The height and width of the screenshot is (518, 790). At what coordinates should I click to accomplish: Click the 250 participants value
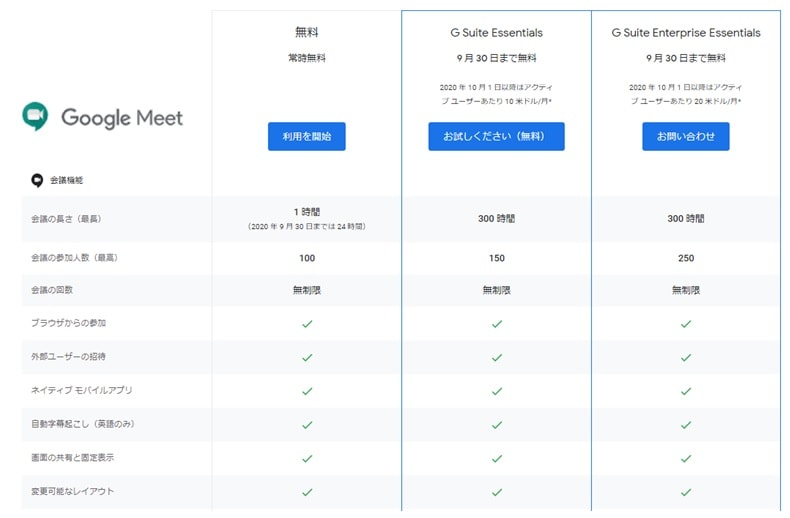pyautogui.click(x=685, y=258)
